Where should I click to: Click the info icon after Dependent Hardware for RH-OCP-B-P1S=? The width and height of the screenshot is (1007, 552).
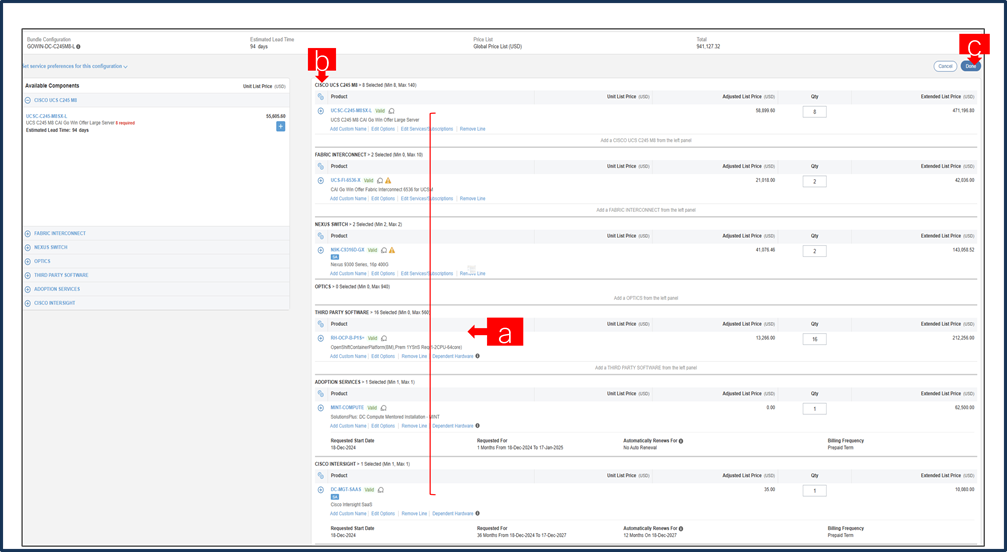477,356
